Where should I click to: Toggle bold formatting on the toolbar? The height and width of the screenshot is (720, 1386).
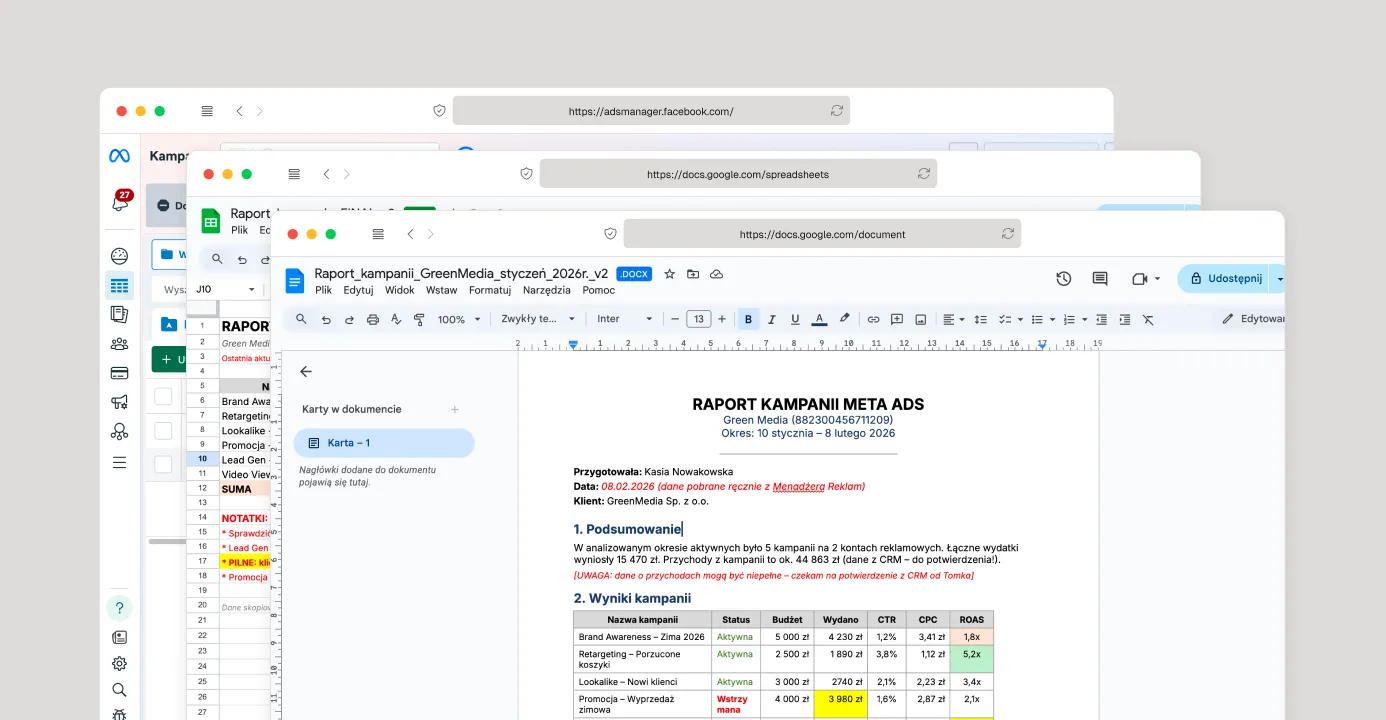(x=748, y=318)
